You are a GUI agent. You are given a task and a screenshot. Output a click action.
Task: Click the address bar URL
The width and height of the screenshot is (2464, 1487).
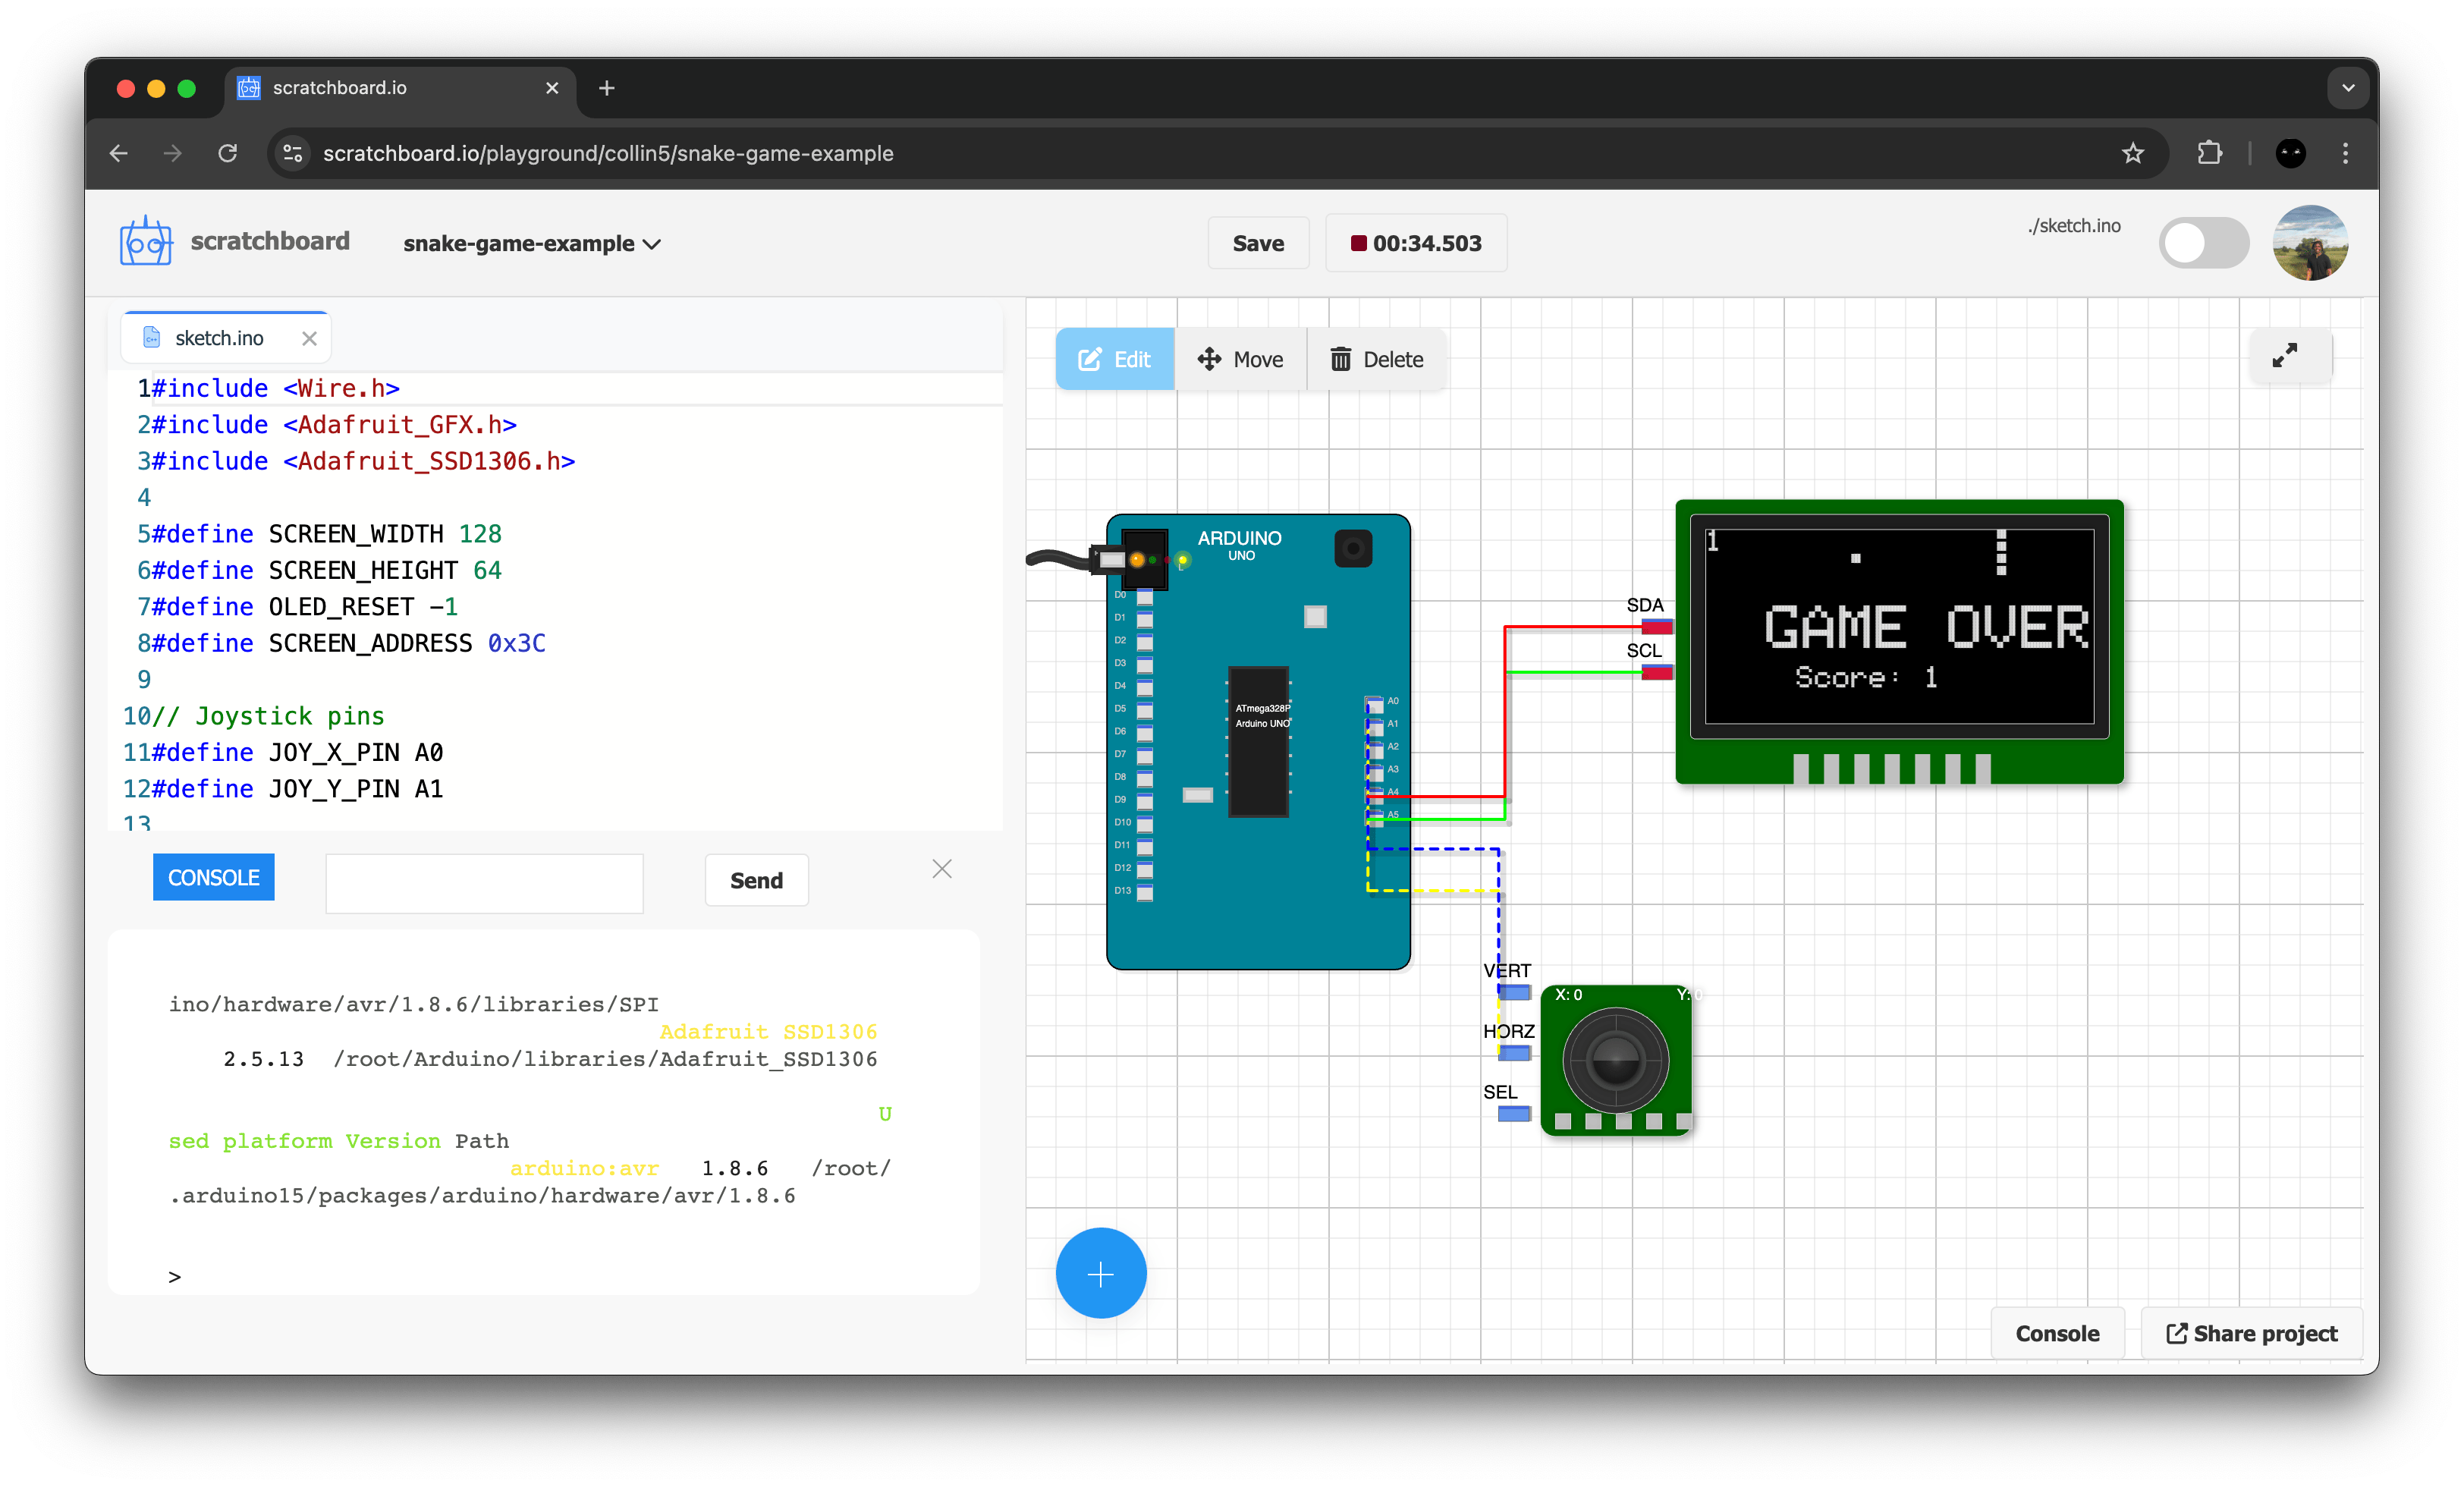click(x=608, y=153)
